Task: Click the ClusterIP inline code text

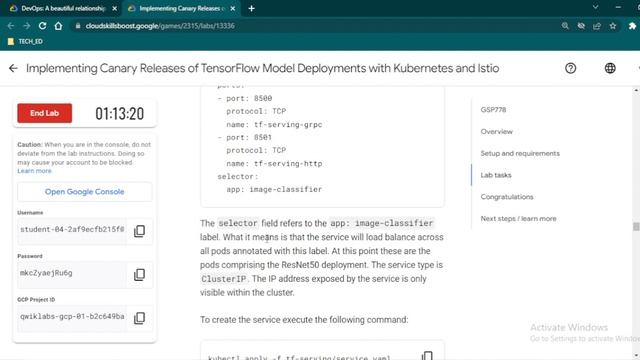Action: tap(224, 279)
